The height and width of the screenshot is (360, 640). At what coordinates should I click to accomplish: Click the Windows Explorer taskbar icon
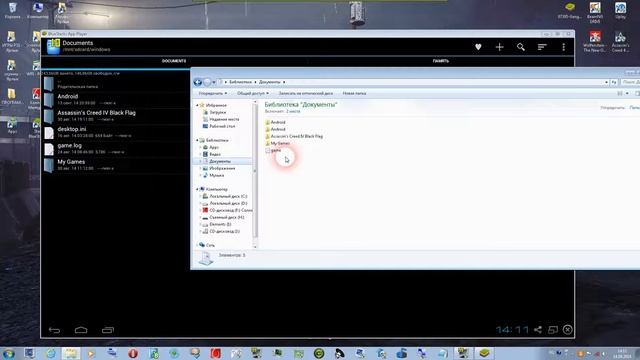[x=71, y=353]
